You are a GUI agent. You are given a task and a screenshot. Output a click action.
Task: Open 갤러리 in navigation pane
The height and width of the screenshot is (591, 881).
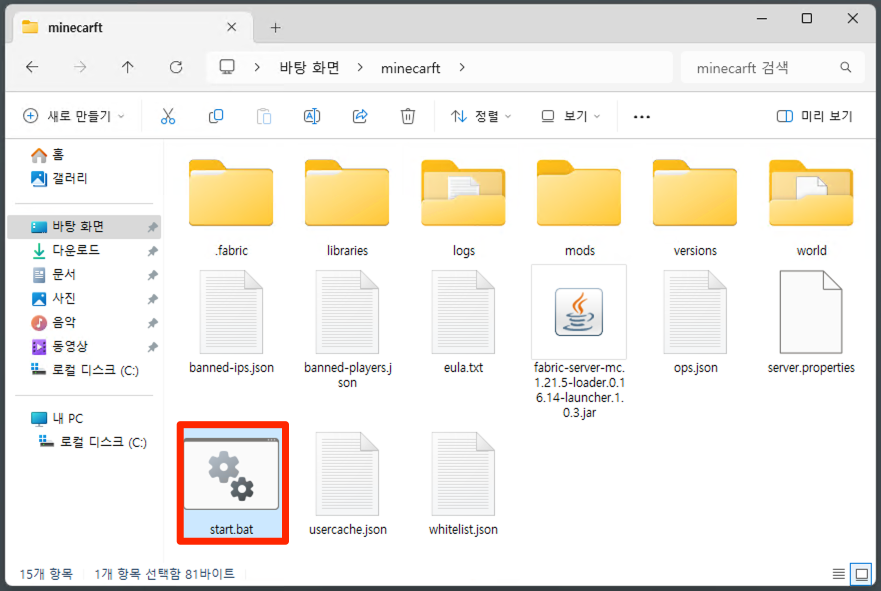[59, 179]
